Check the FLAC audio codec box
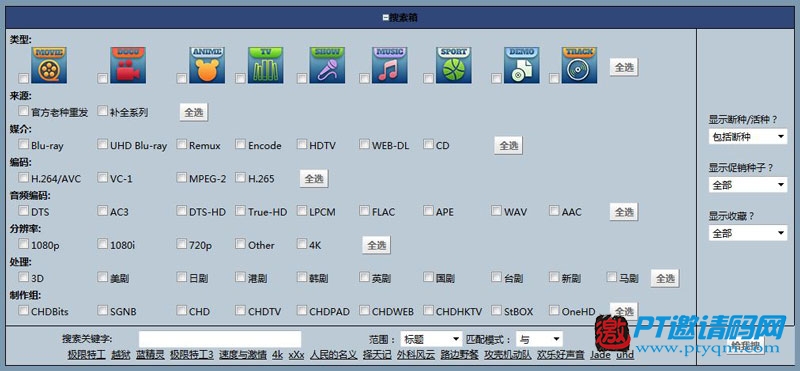This screenshot has height=371, width=800. coord(364,211)
